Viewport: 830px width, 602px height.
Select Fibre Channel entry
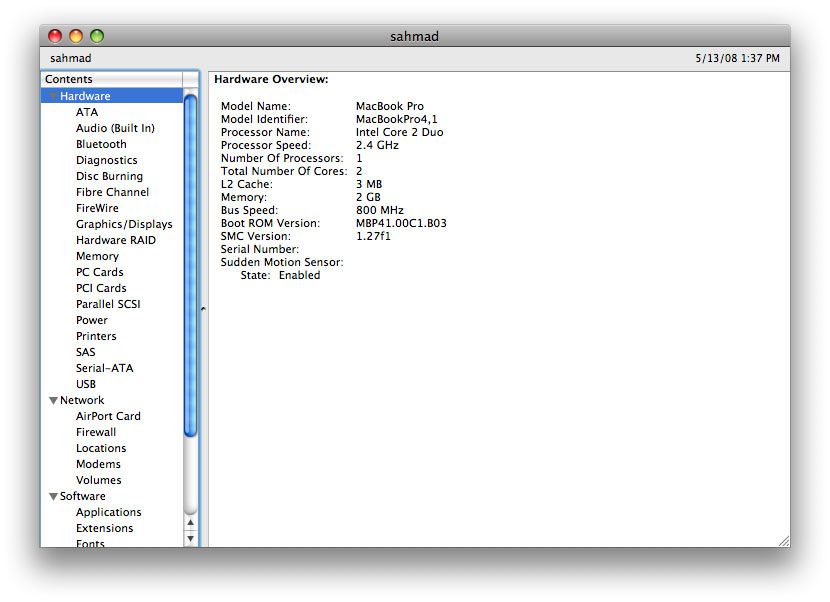(112, 192)
